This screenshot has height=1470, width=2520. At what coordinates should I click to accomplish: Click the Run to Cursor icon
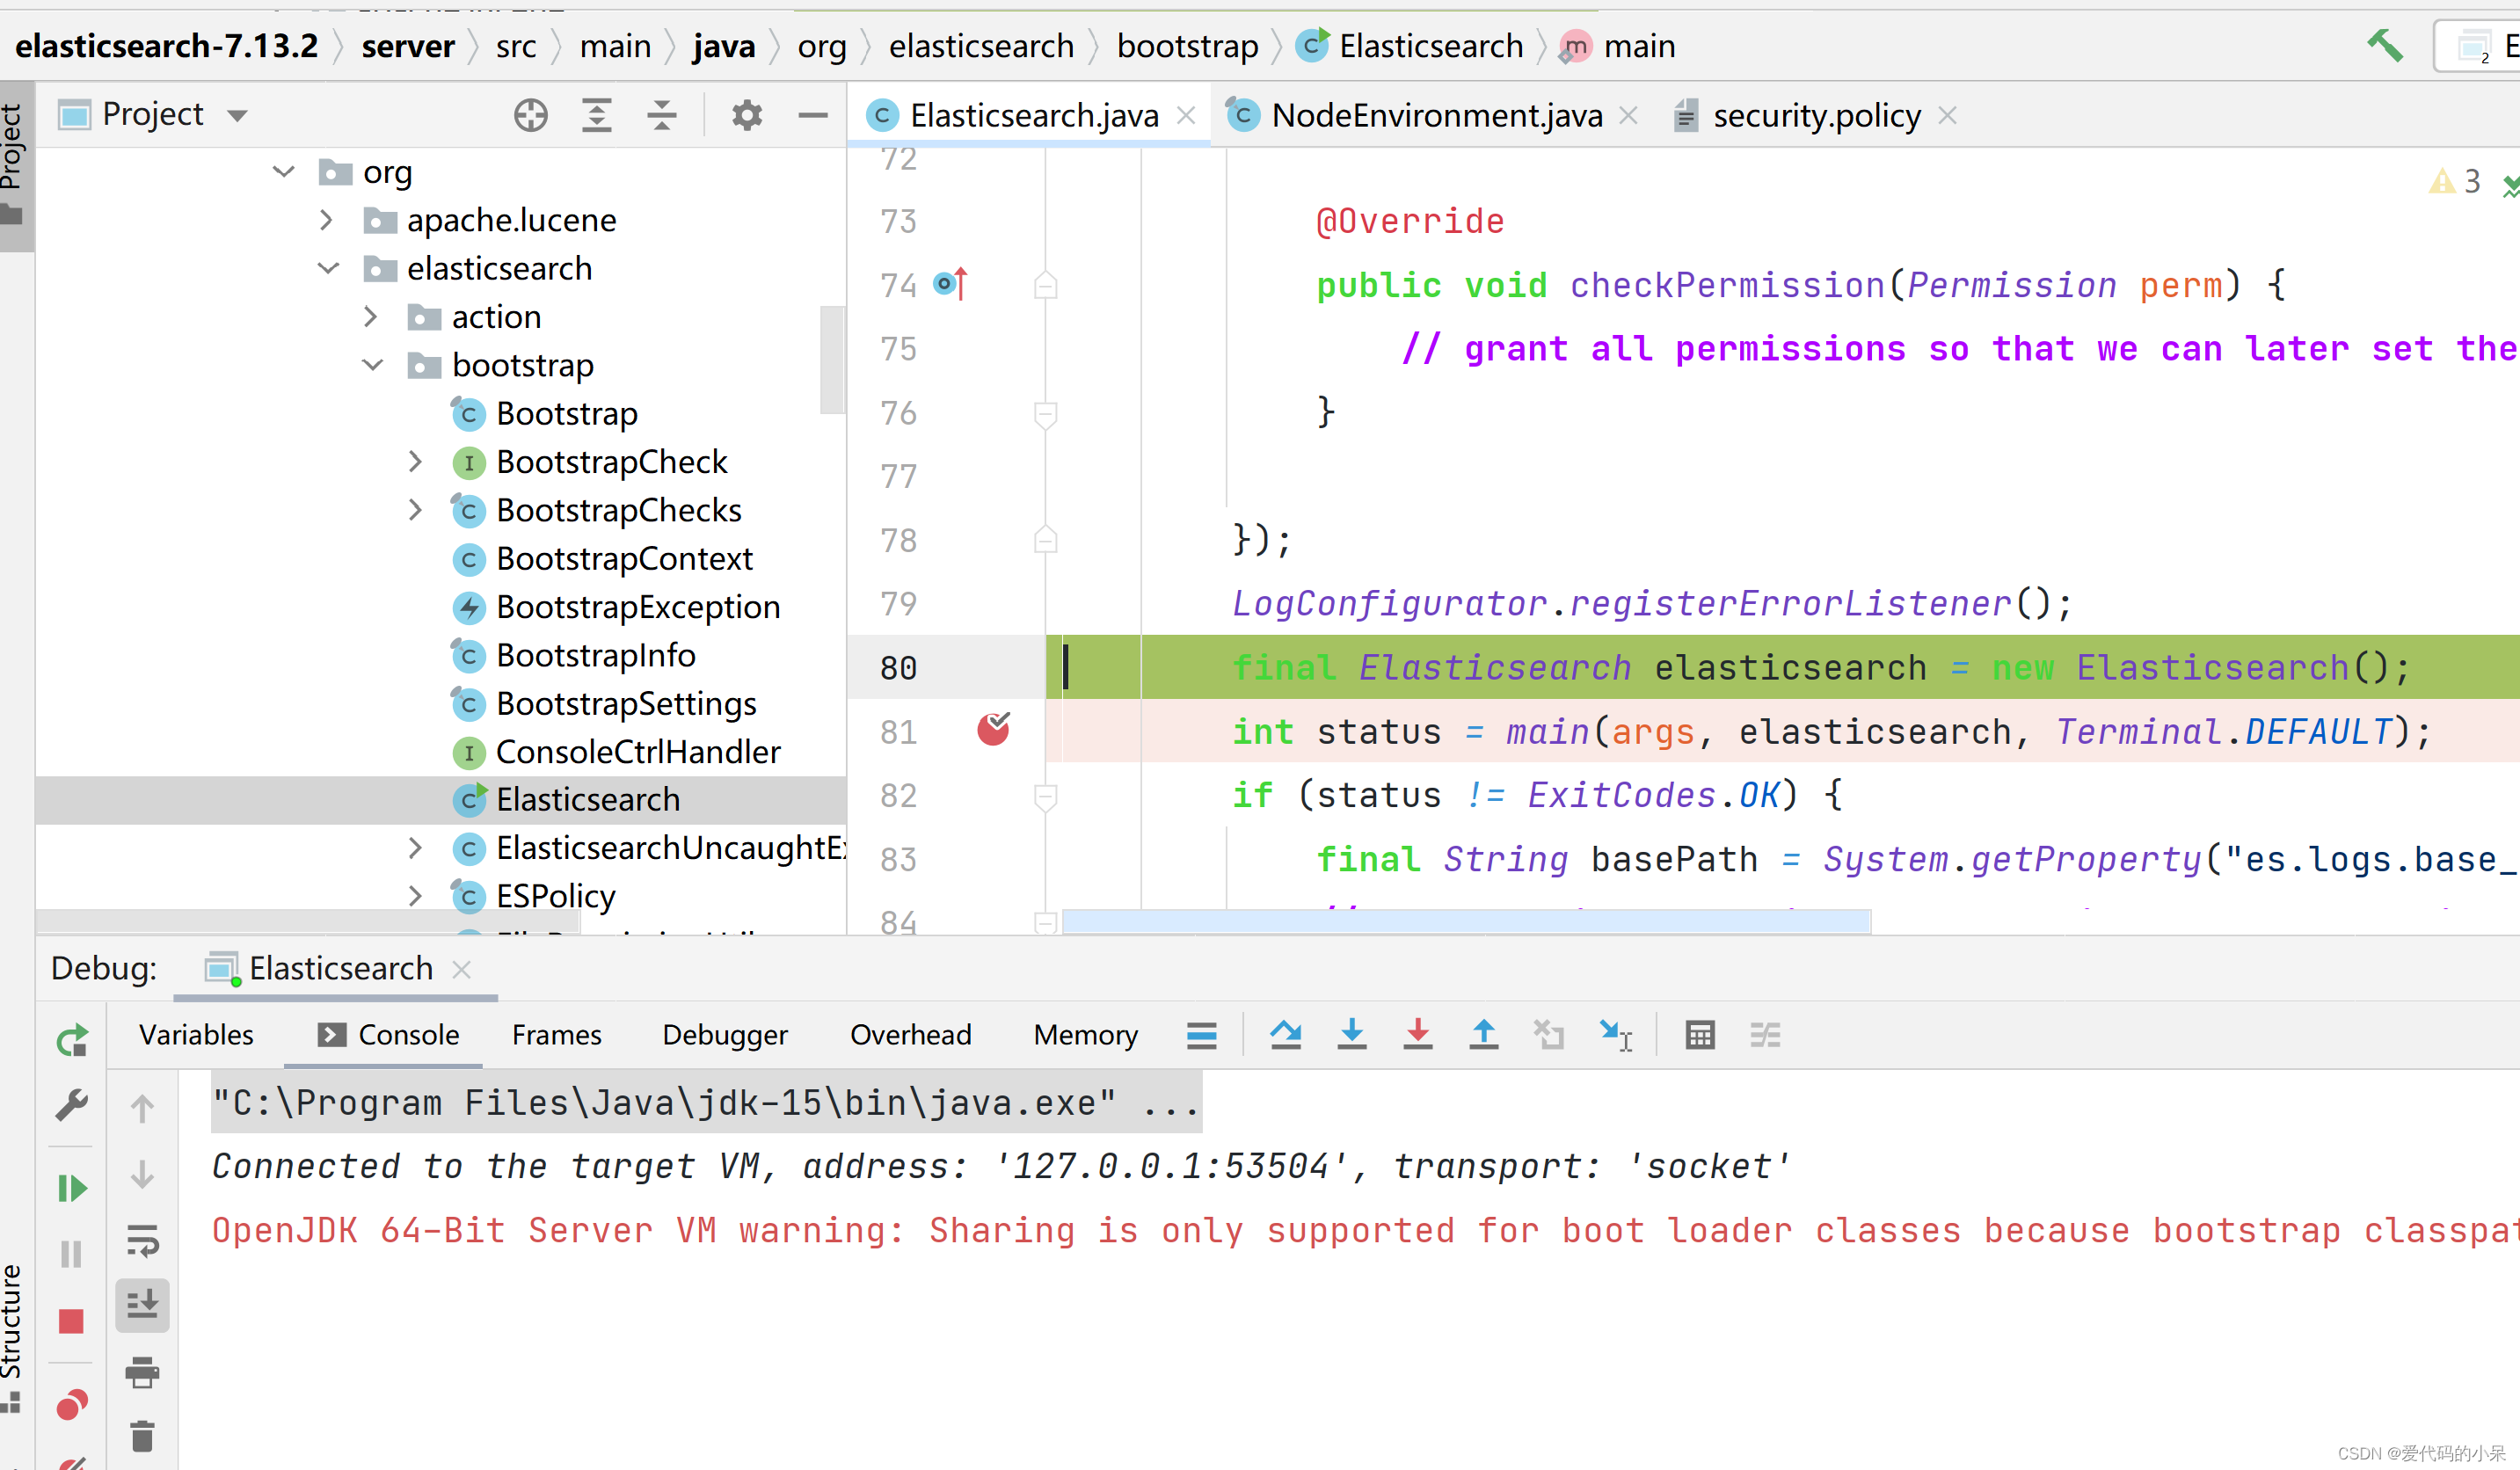[1614, 1034]
